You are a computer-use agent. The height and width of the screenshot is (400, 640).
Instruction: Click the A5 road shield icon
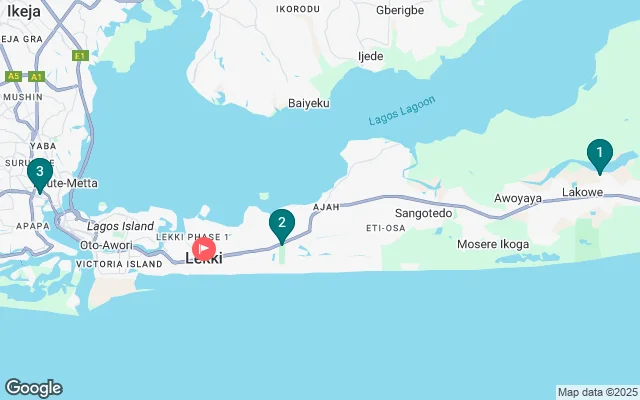point(13,76)
